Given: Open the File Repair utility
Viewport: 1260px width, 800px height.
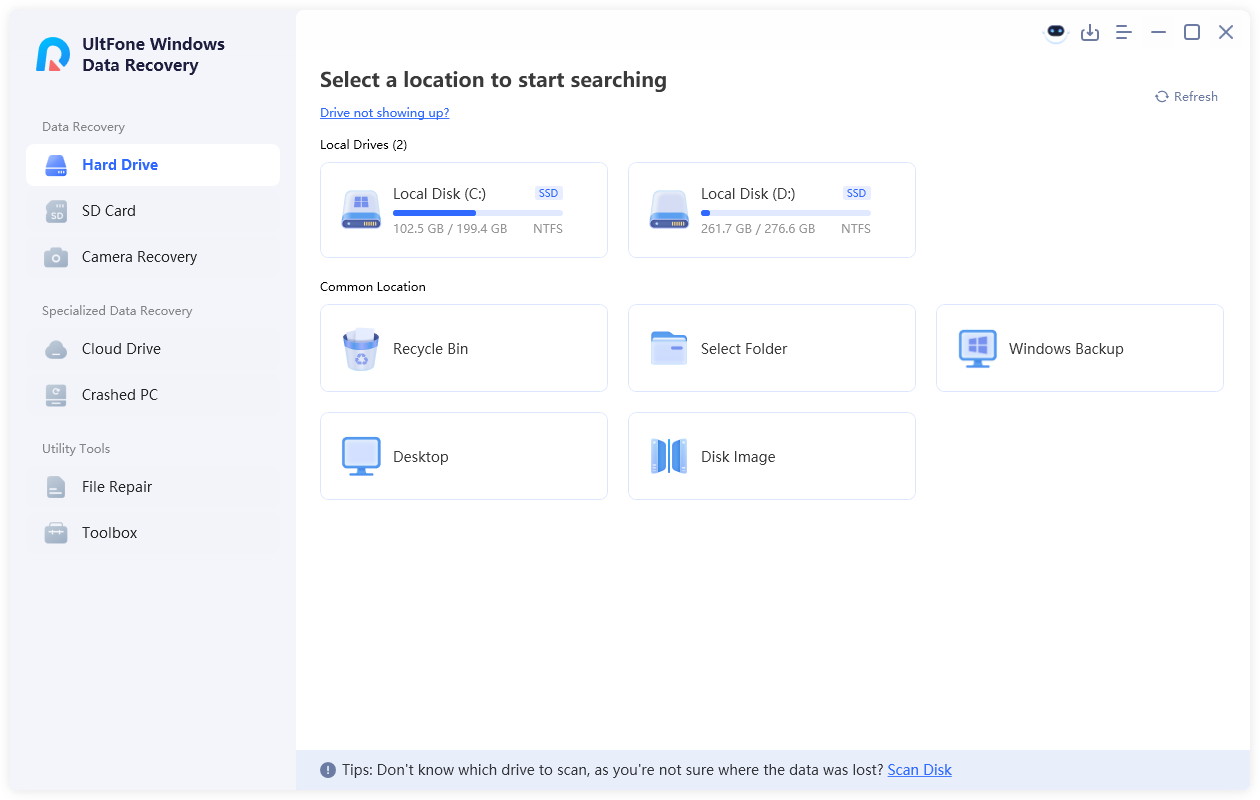Looking at the screenshot, I should tap(115, 487).
